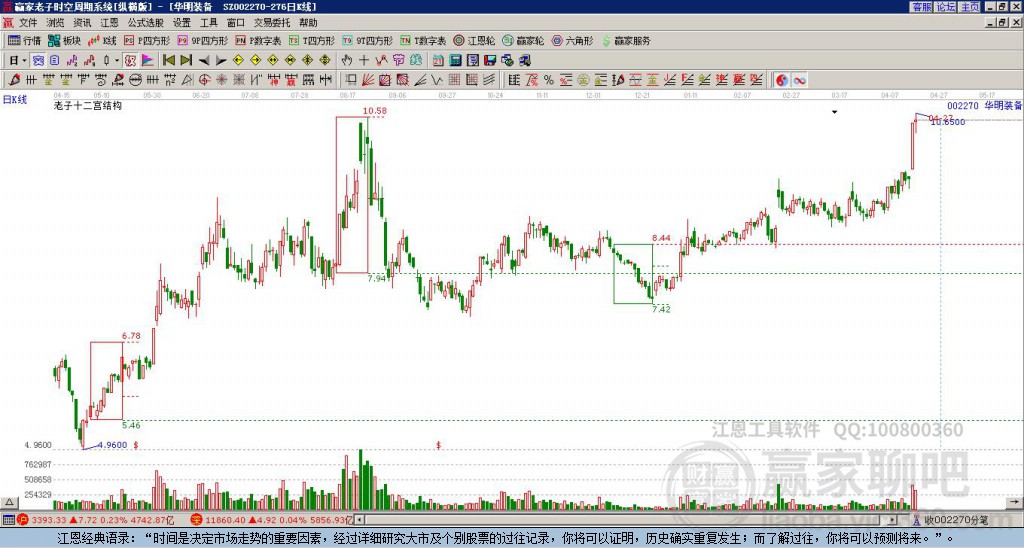Click scrollbar right arrow near 收002270分笔

click(893, 520)
